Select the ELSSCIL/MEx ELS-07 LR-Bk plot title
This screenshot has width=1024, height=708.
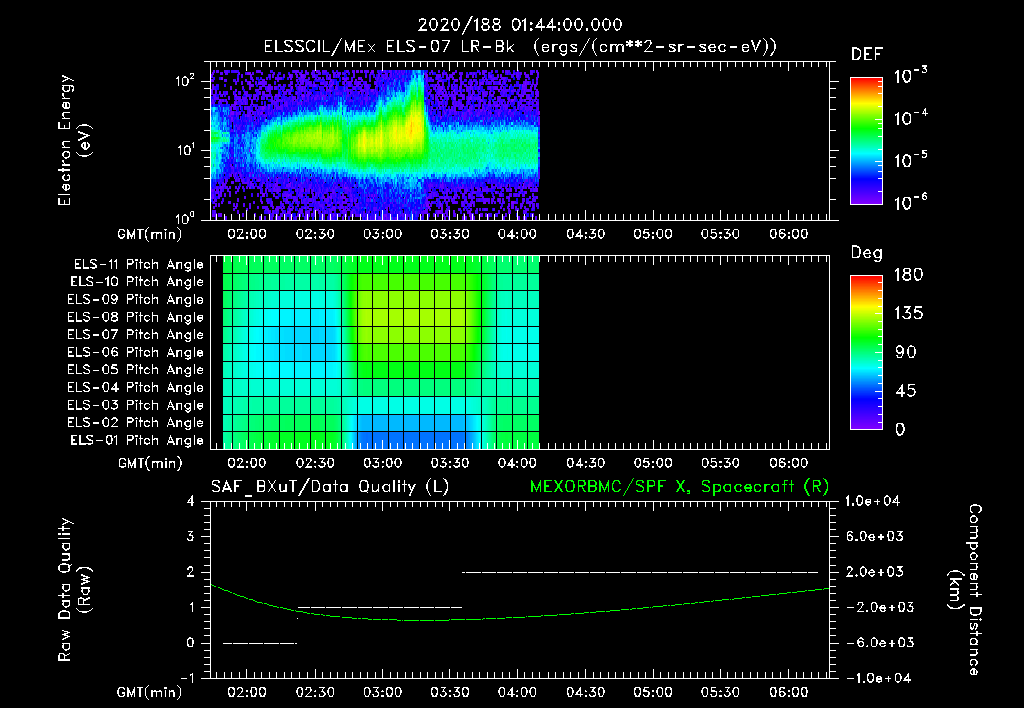point(520,47)
